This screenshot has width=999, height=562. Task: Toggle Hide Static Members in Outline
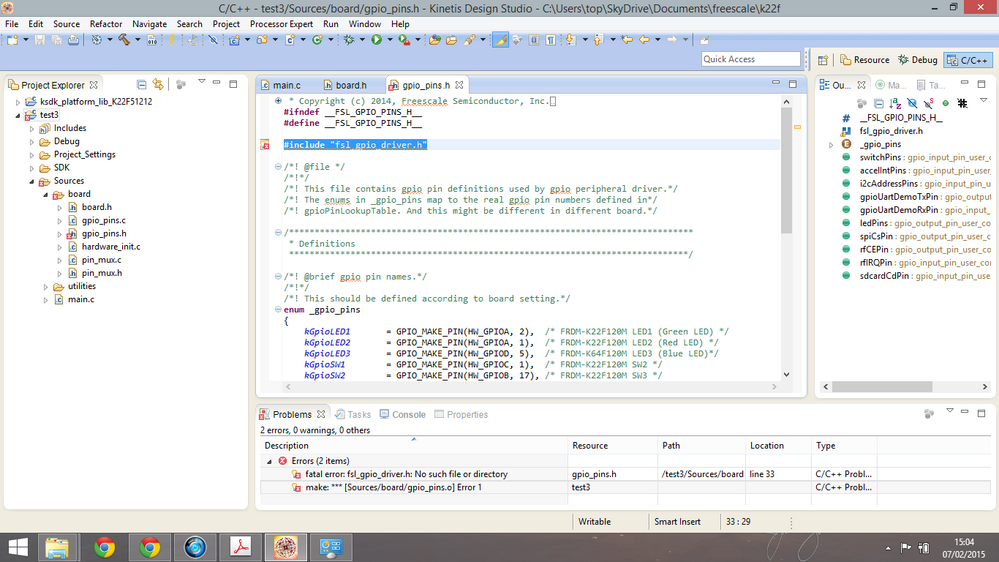[x=929, y=103]
